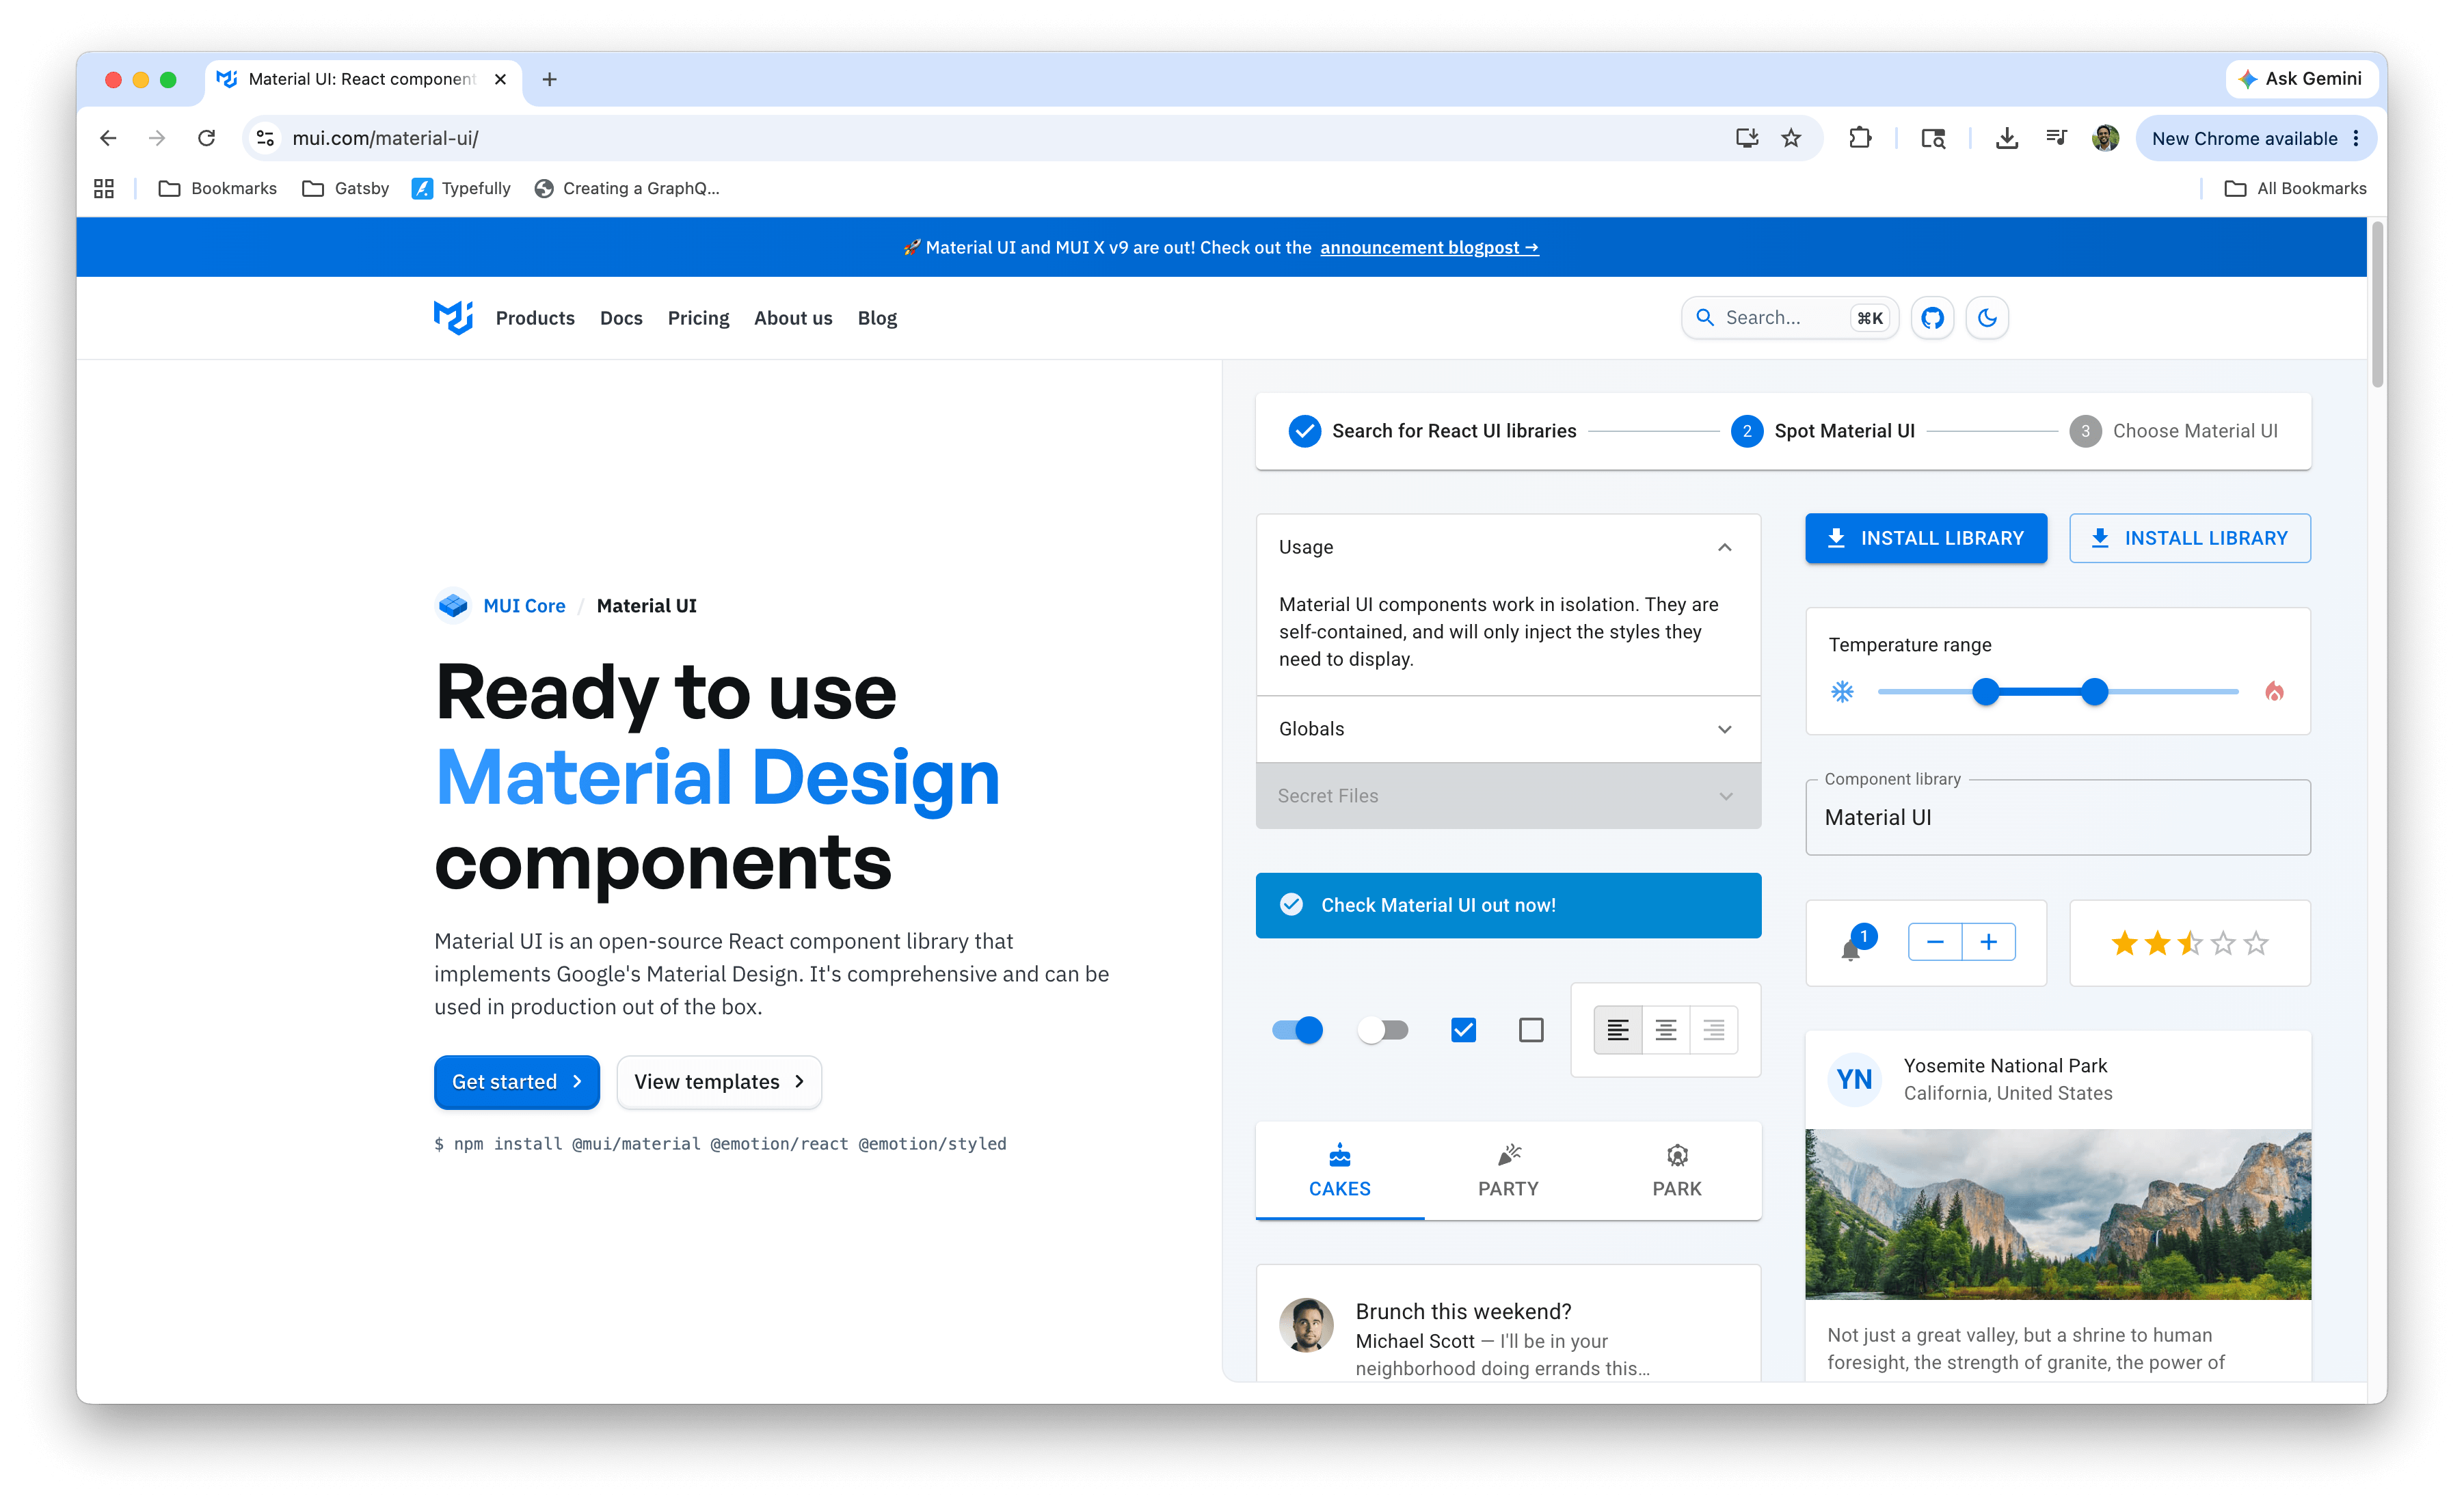Open the Chrome apps grid icon
This screenshot has height=1505, width=2464.
click(104, 188)
